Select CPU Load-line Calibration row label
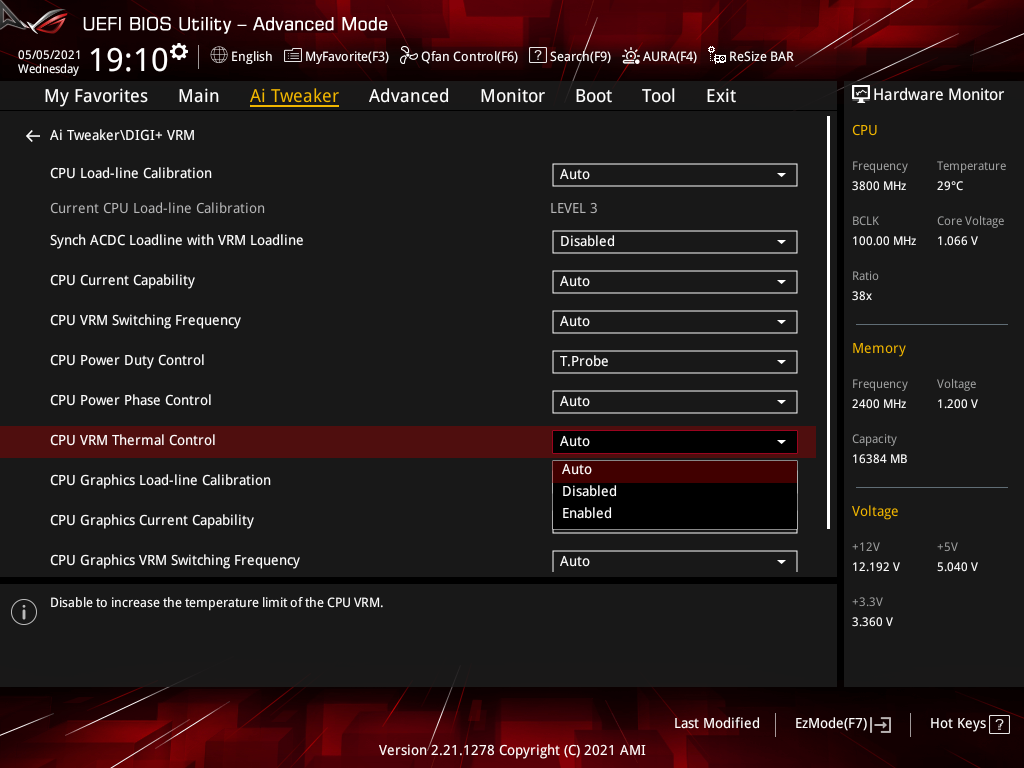Image resolution: width=1024 pixels, height=768 pixels. pyautogui.click(x=131, y=174)
